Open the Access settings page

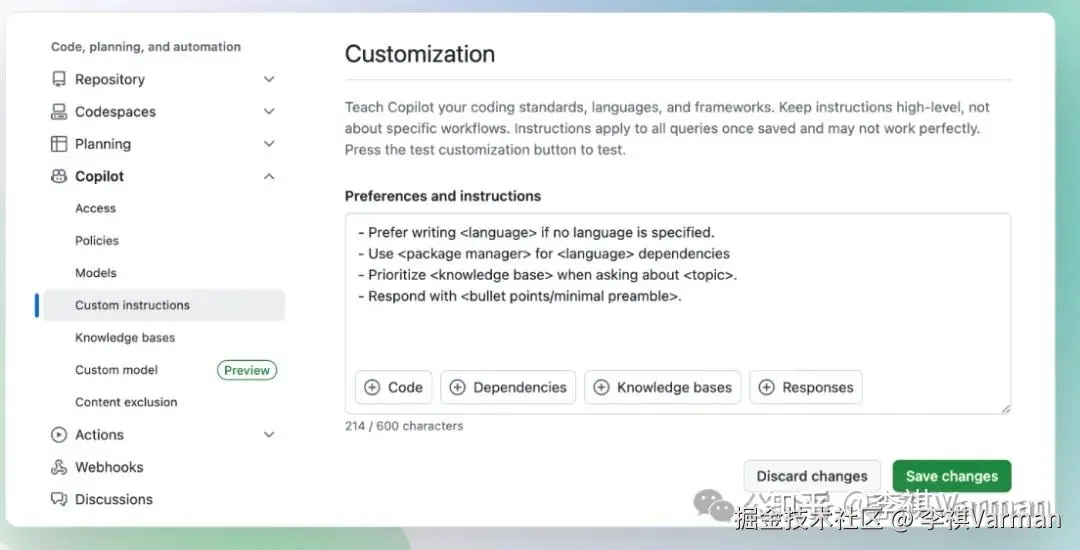click(x=95, y=208)
